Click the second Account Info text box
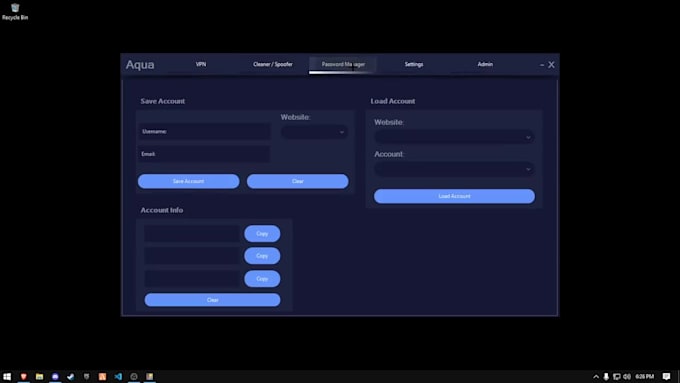 pyautogui.click(x=192, y=256)
